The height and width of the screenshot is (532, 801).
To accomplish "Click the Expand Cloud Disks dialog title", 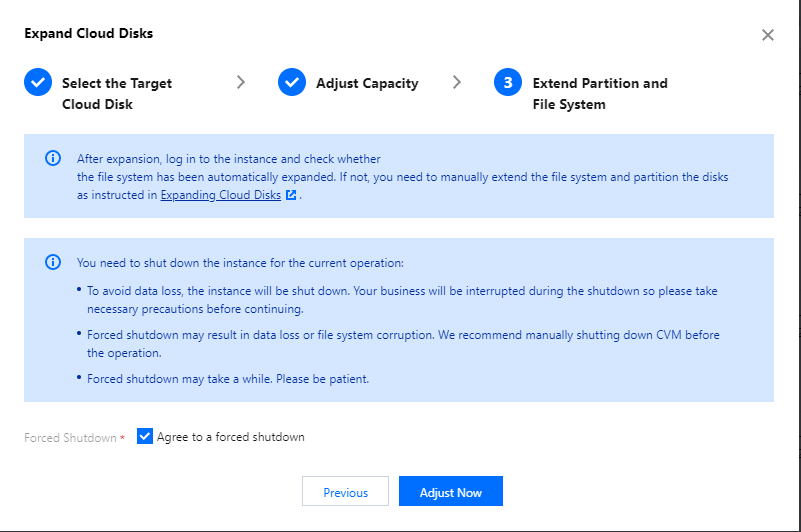I will click(88, 34).
